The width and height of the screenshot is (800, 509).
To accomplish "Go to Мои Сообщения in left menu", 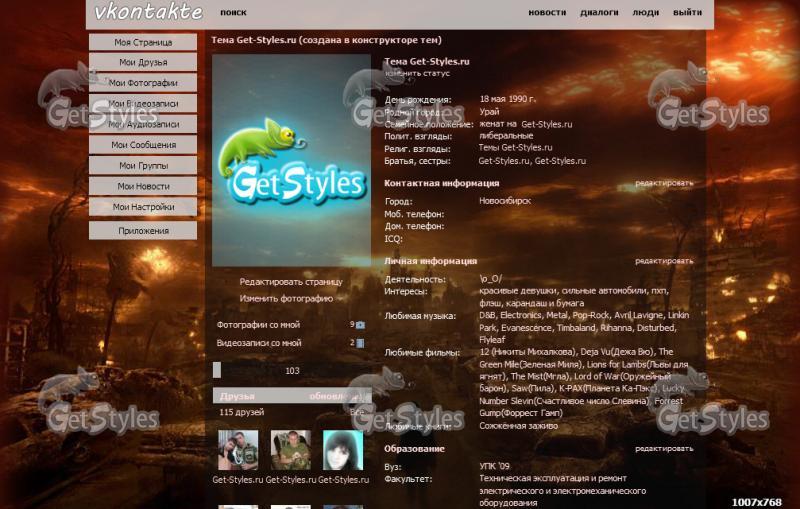I will (143, 145).
